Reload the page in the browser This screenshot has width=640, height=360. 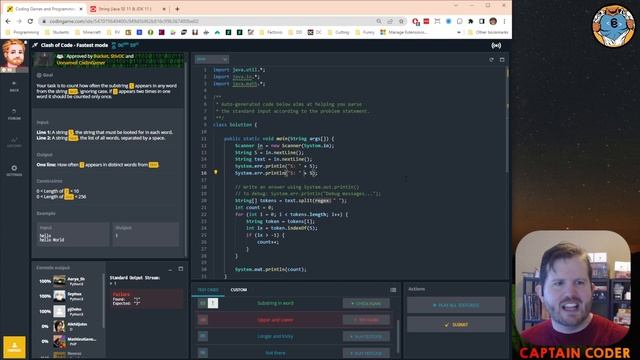[x=30, y=21]
